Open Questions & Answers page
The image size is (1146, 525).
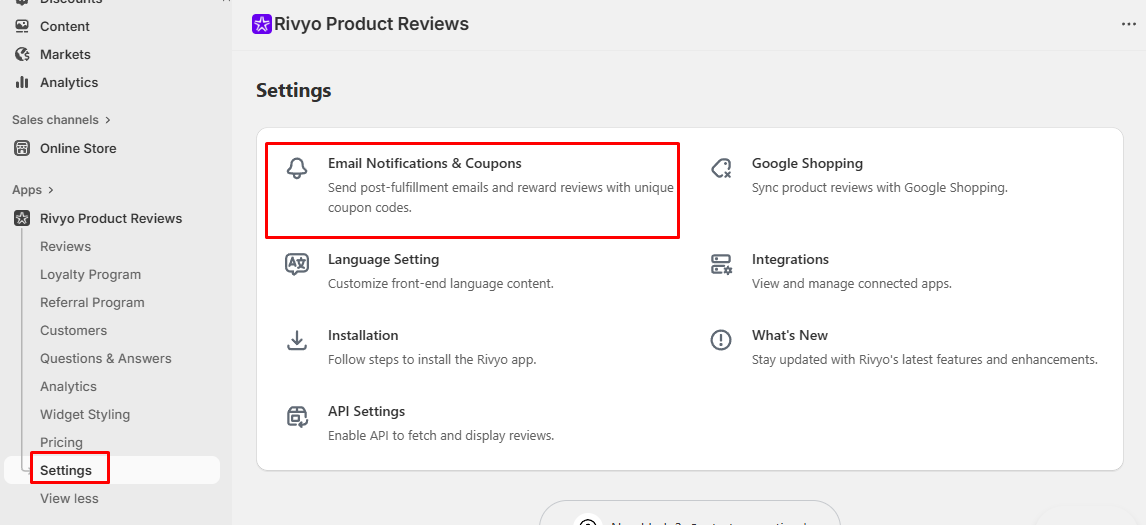[x=106, y=358]
